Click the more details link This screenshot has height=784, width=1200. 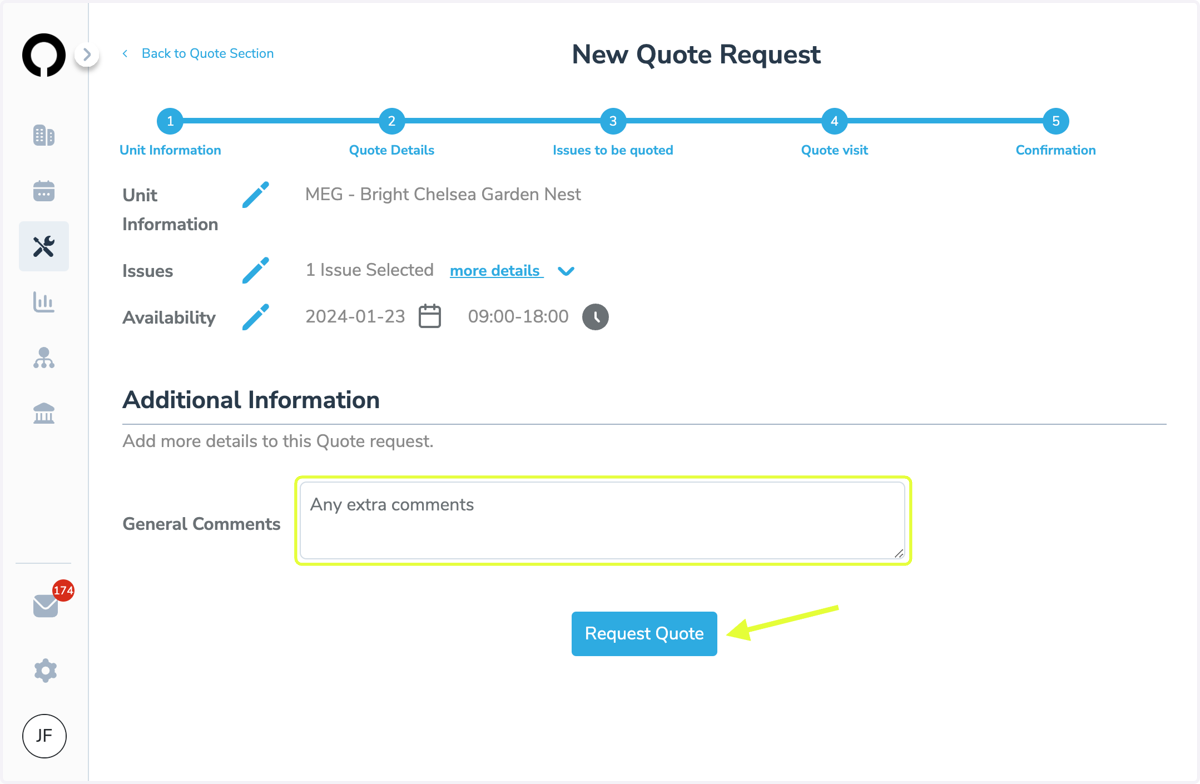pyautogui.click(x=496, y=271)
